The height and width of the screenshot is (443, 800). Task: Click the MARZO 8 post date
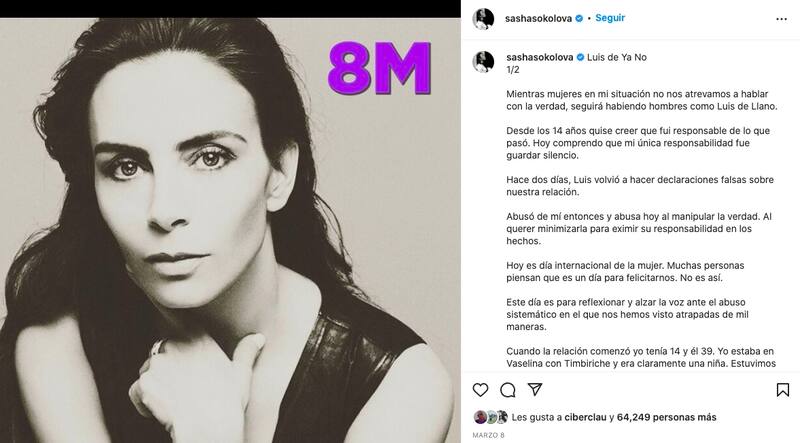click(488, 435)
